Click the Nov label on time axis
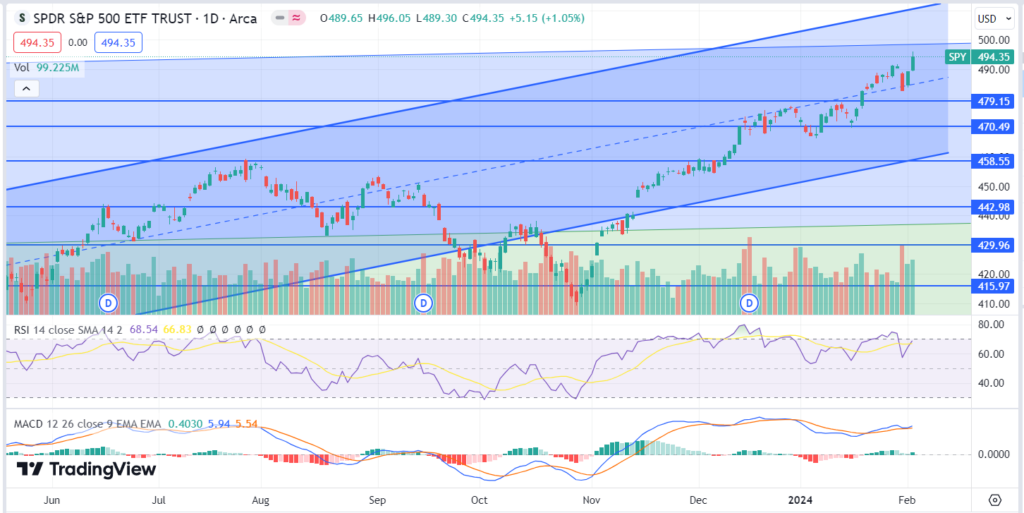This screenshot has height=513, width=1024. tap(591, 500)
